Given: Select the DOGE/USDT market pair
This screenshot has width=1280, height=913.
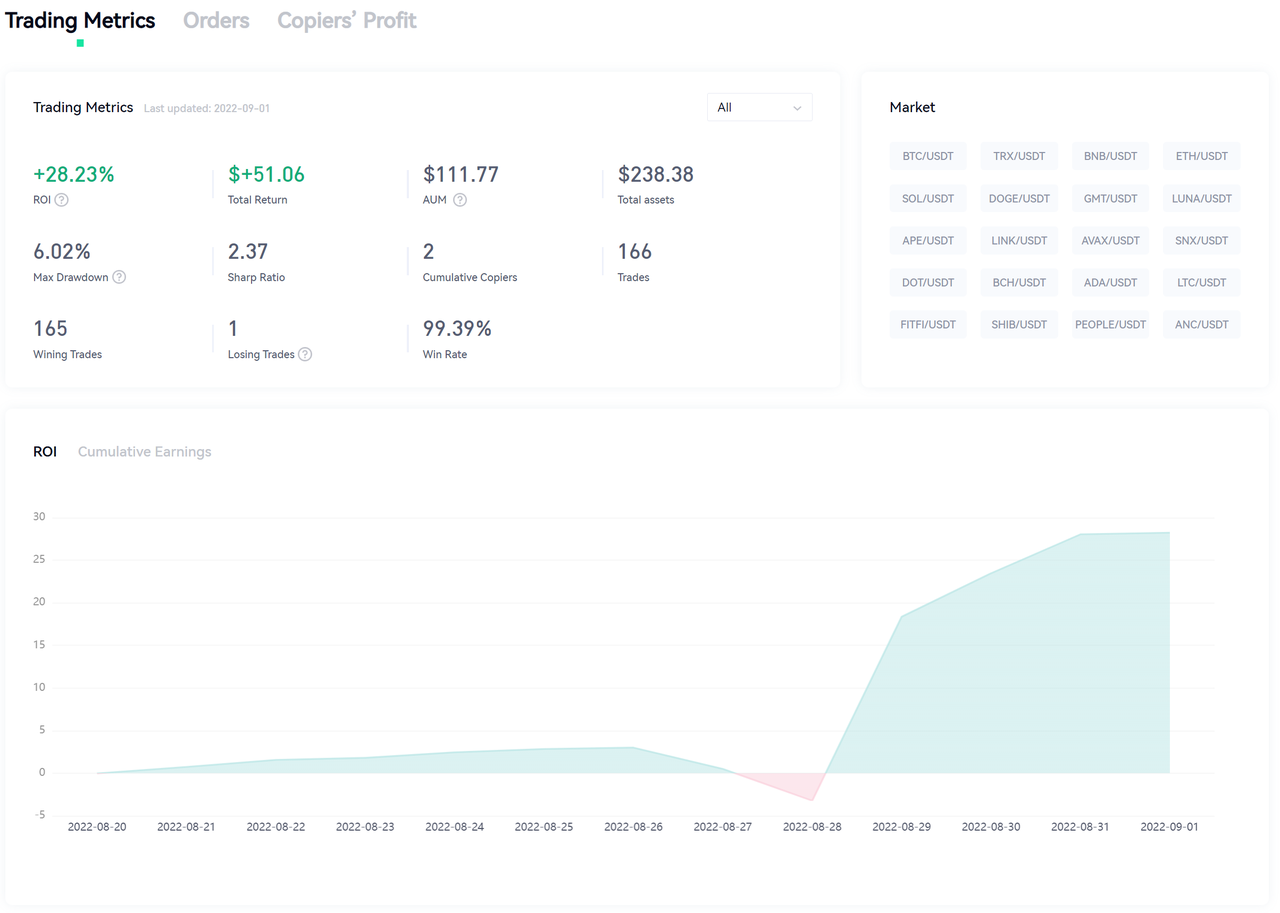Looking at the screenshot, I should point(1018,198).
